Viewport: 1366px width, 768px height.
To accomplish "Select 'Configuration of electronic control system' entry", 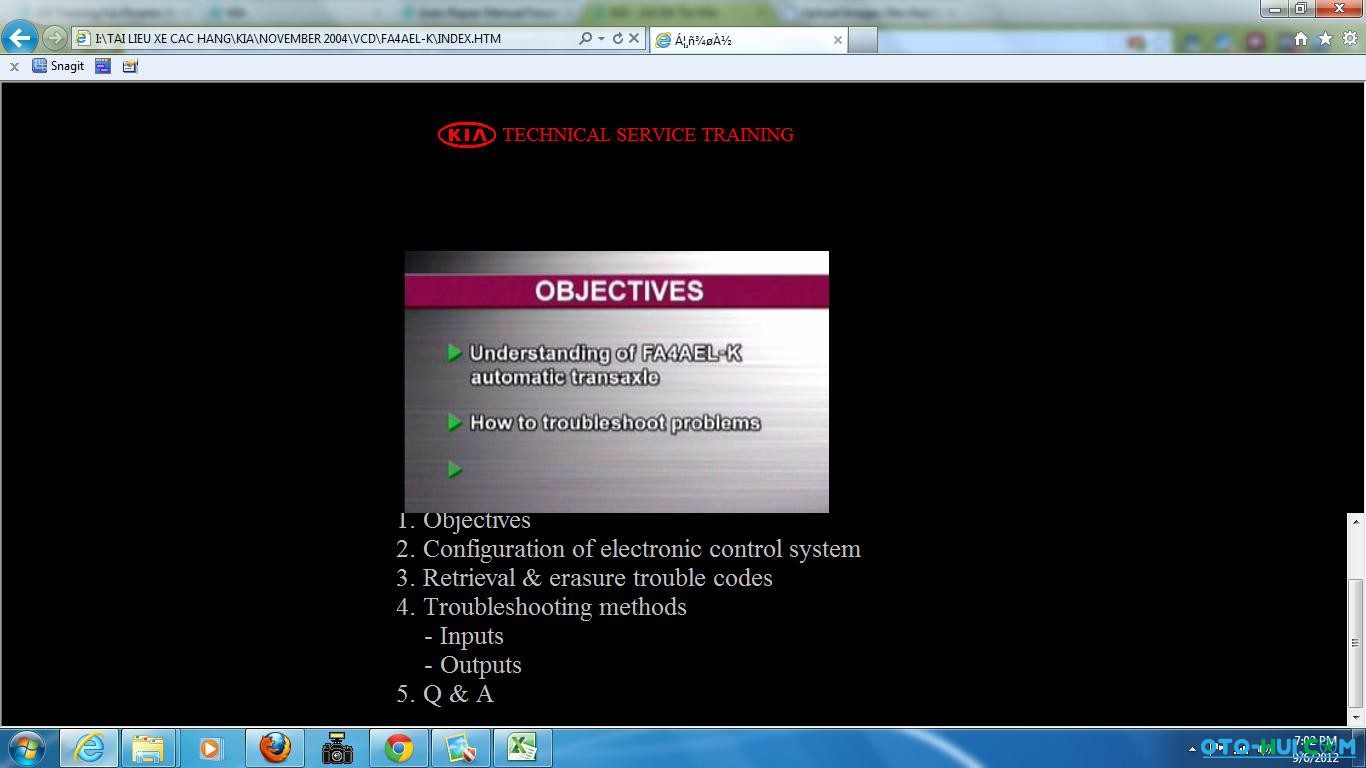I will (x=628, y=549).
